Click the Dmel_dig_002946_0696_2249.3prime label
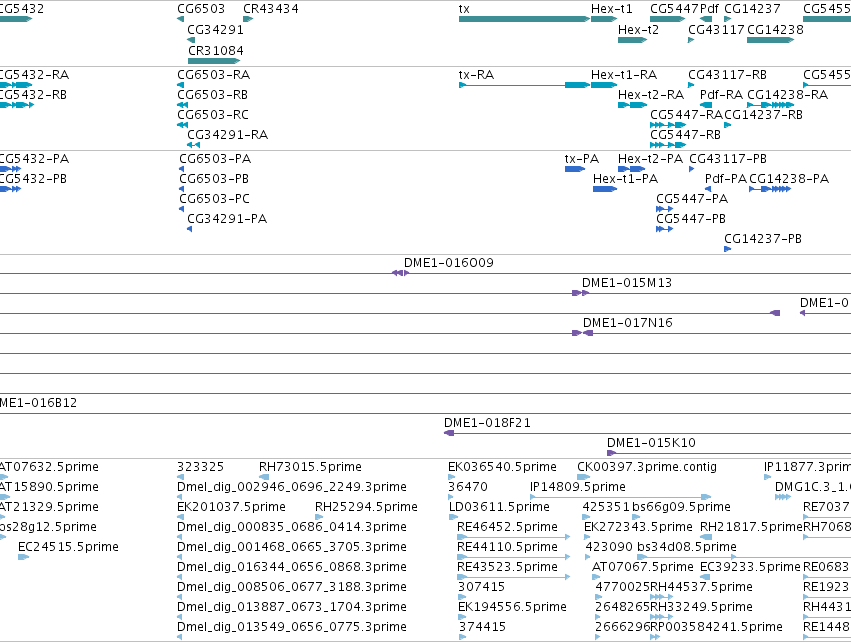Screen dimensions: 851x642 tap(292, 487)
